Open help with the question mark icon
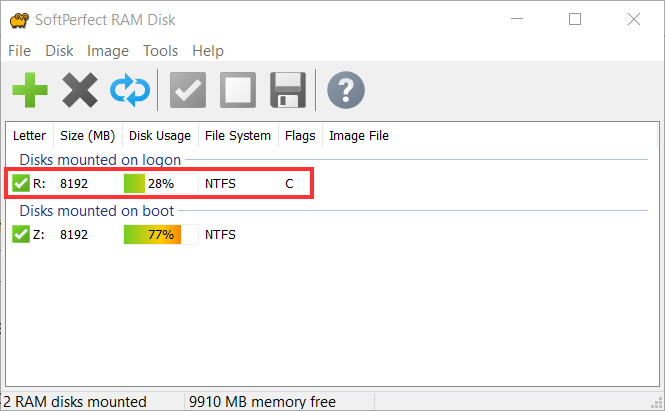This screenshot has width=665, height=411. pos(346,90)
